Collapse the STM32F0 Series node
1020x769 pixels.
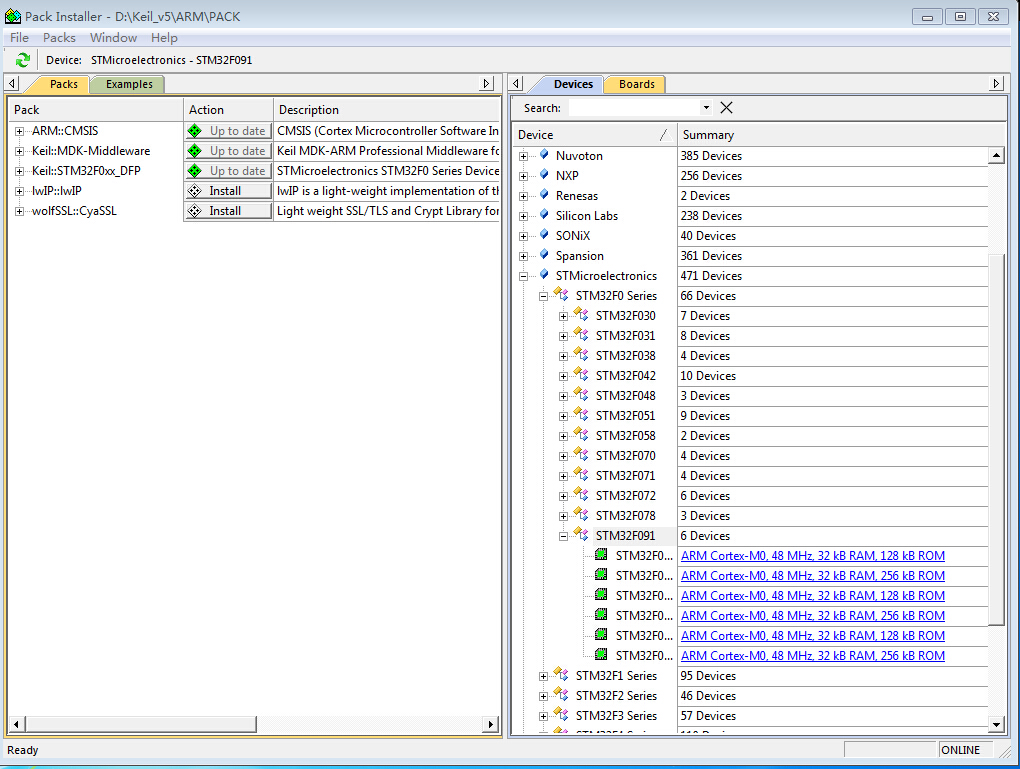click(544, 297)
